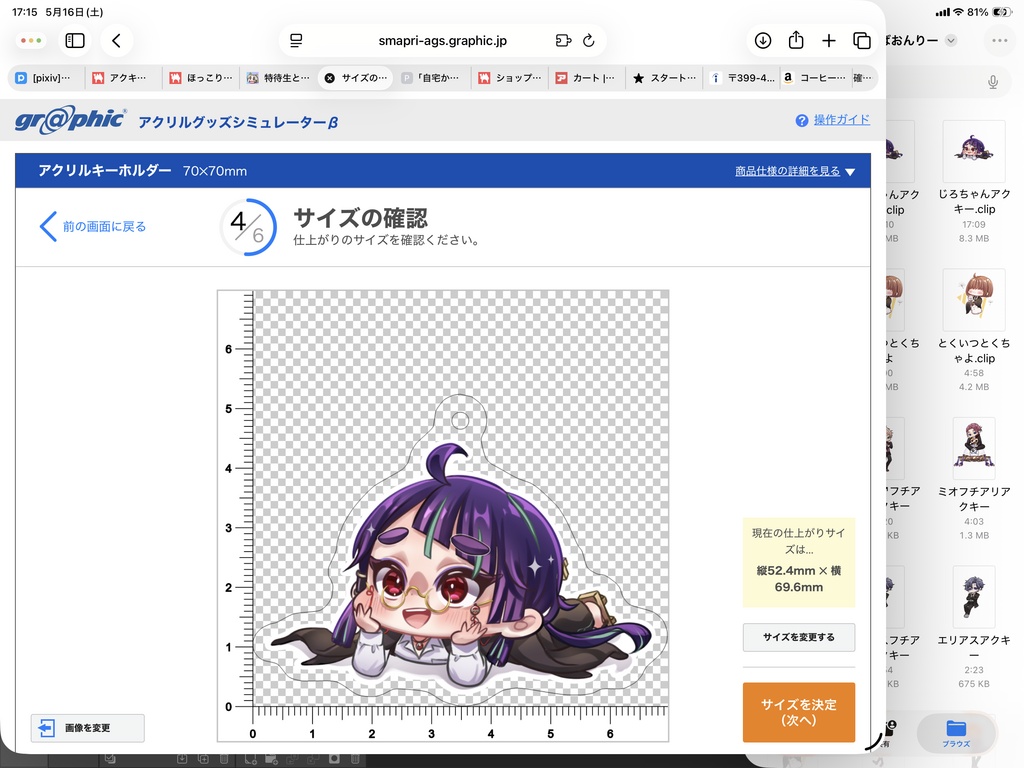This screenshot has height=768, width=1024.
Task: Open the share sheet icon
Action: pos(795,40)
